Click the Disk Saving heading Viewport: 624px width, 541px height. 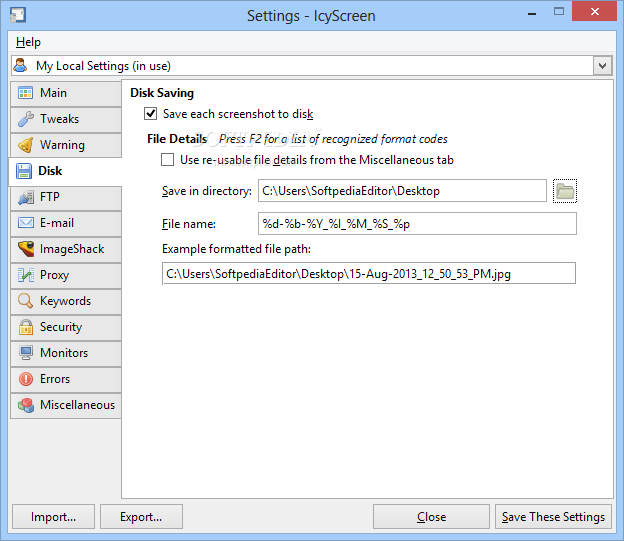[x=162, y=93]
